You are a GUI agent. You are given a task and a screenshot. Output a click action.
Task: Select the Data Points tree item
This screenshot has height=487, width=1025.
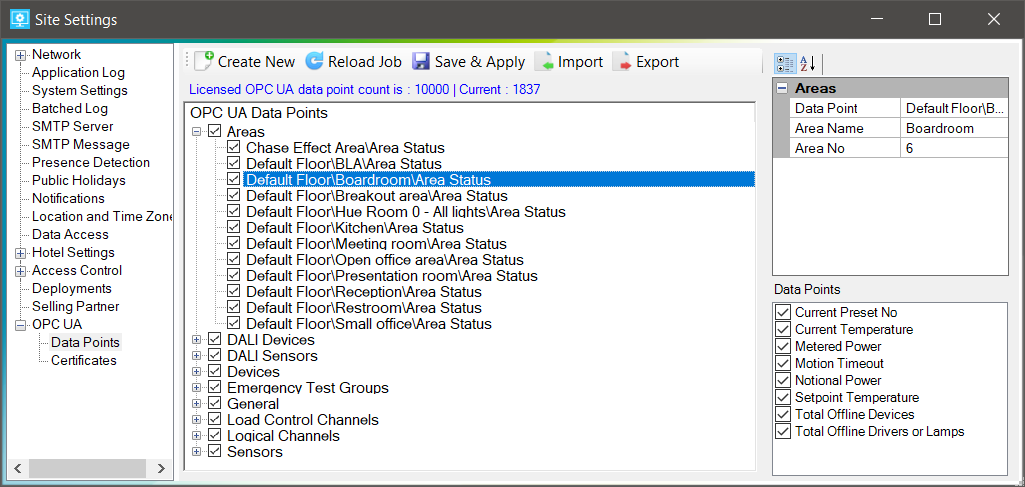tap(86, 342)
